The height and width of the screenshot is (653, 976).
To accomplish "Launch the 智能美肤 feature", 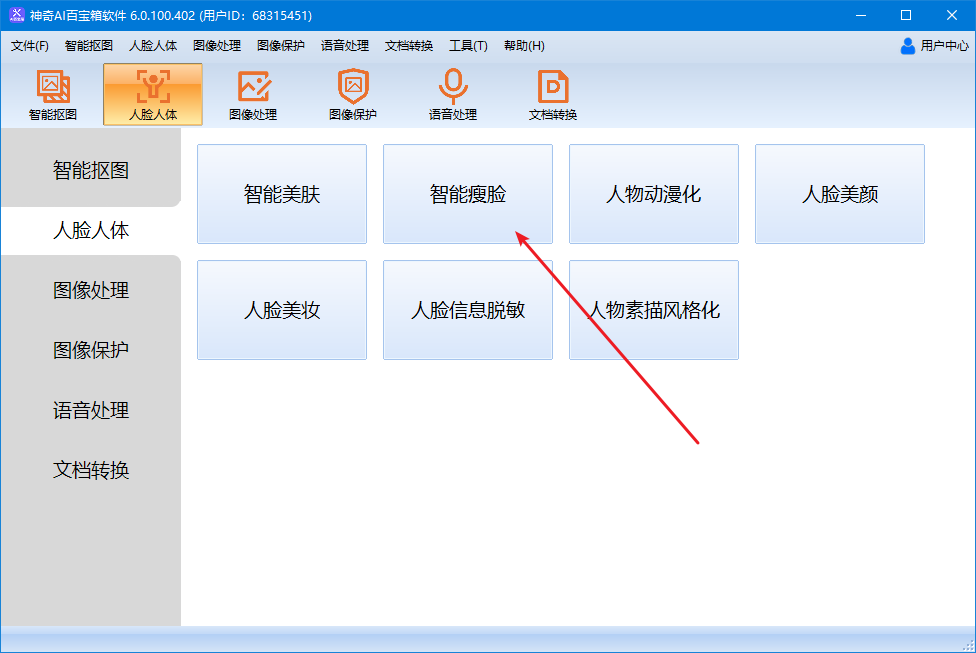I will point(282,194).
